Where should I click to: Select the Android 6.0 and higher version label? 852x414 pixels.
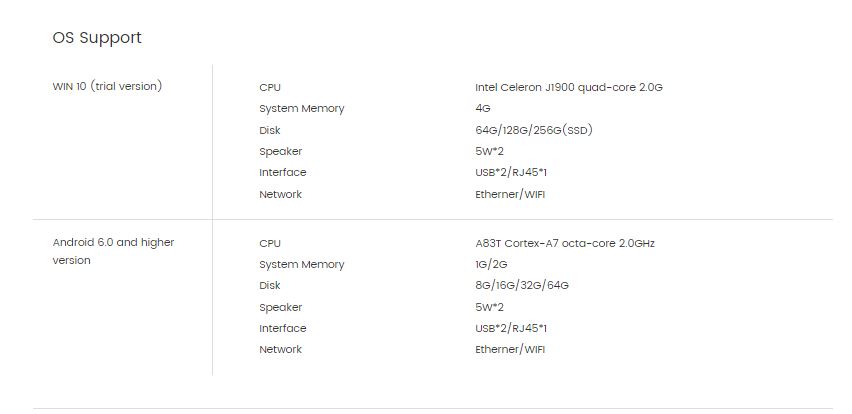coord(113,251)
